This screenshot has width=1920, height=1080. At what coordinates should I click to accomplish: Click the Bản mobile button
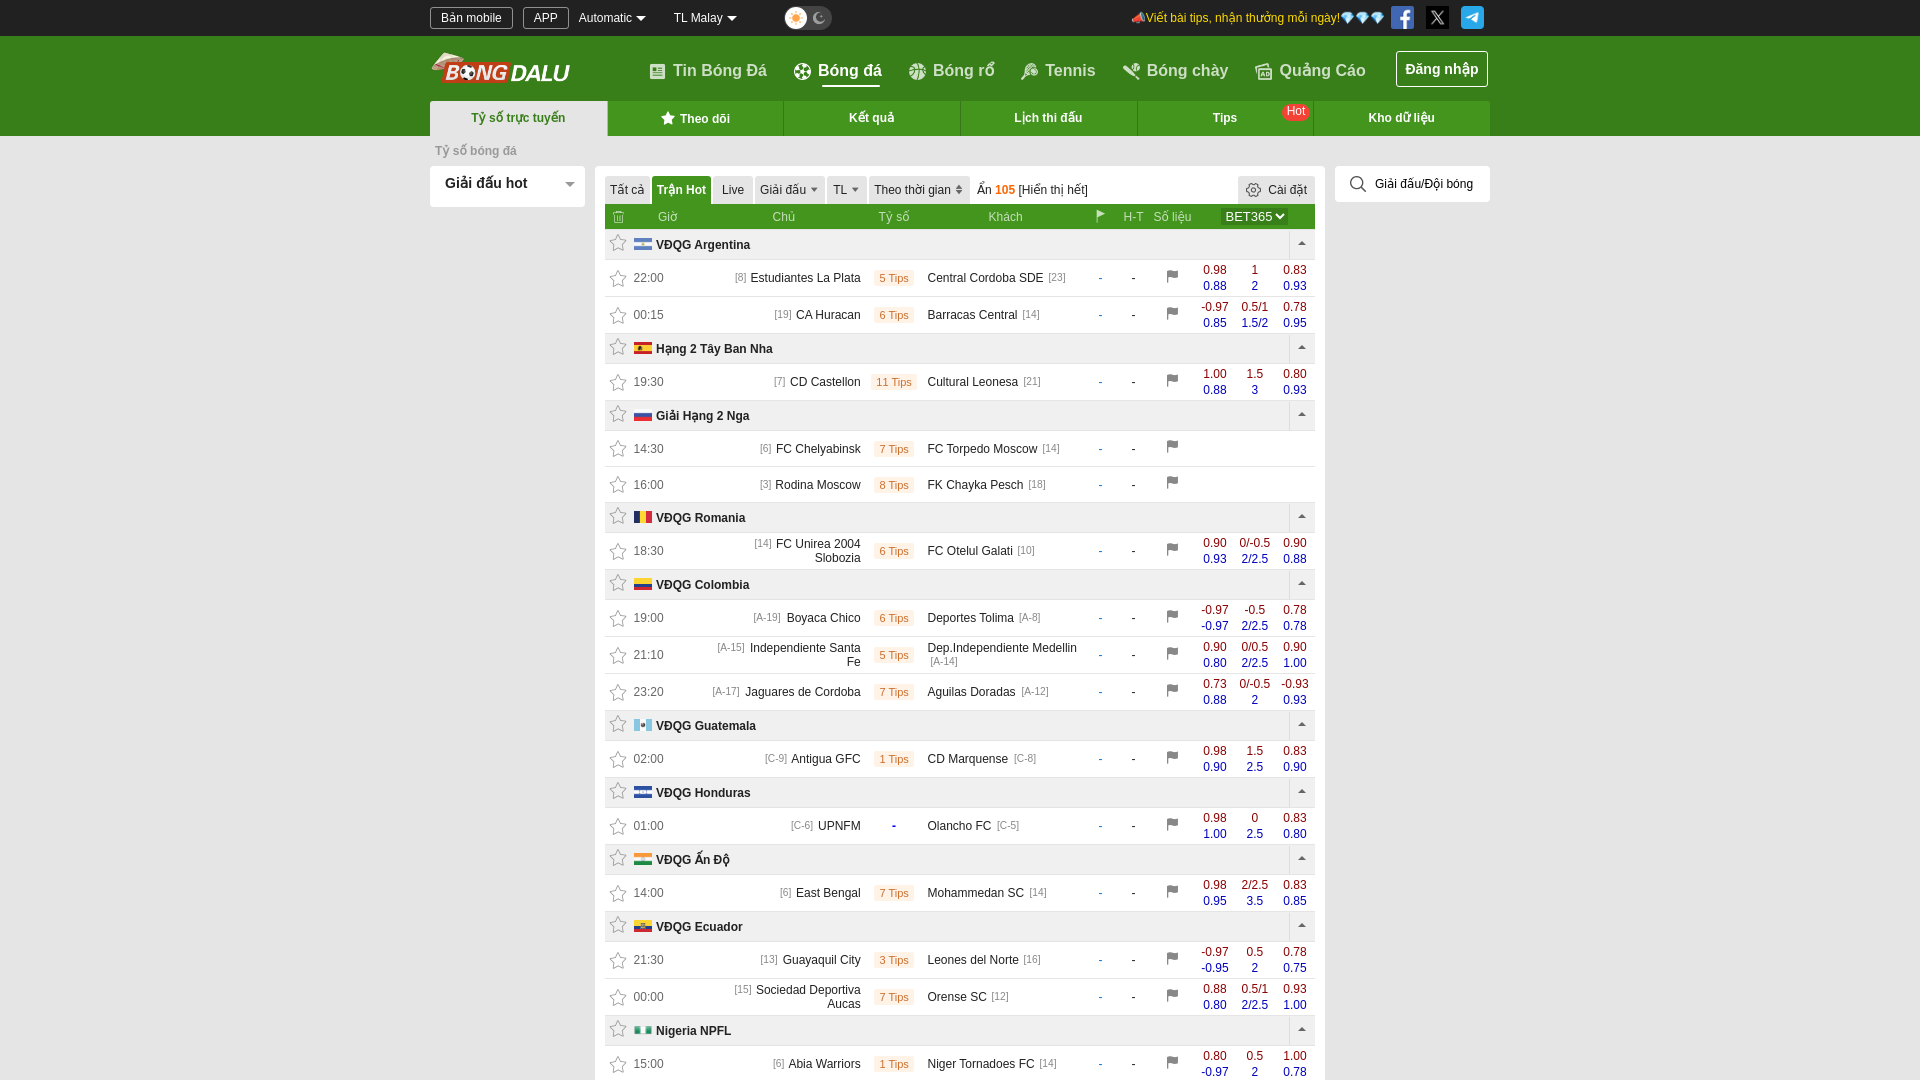click(471, 18)
